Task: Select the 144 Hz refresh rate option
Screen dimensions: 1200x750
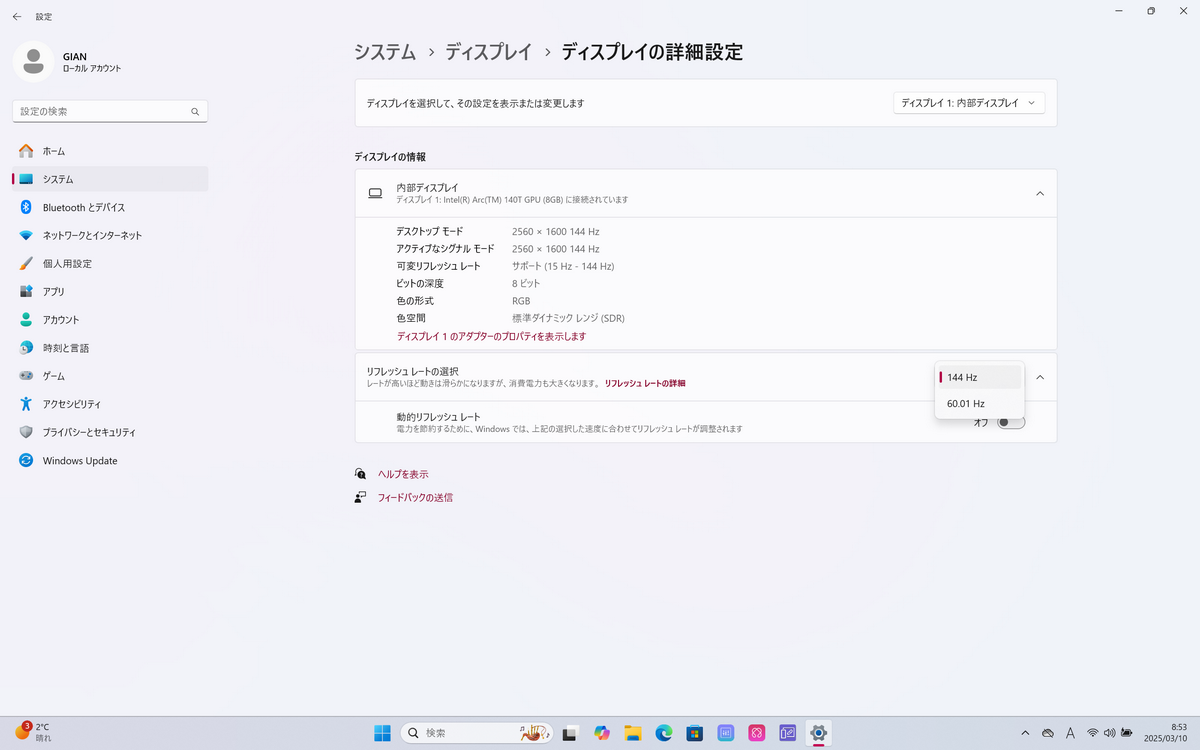Action: click(978, 377)
